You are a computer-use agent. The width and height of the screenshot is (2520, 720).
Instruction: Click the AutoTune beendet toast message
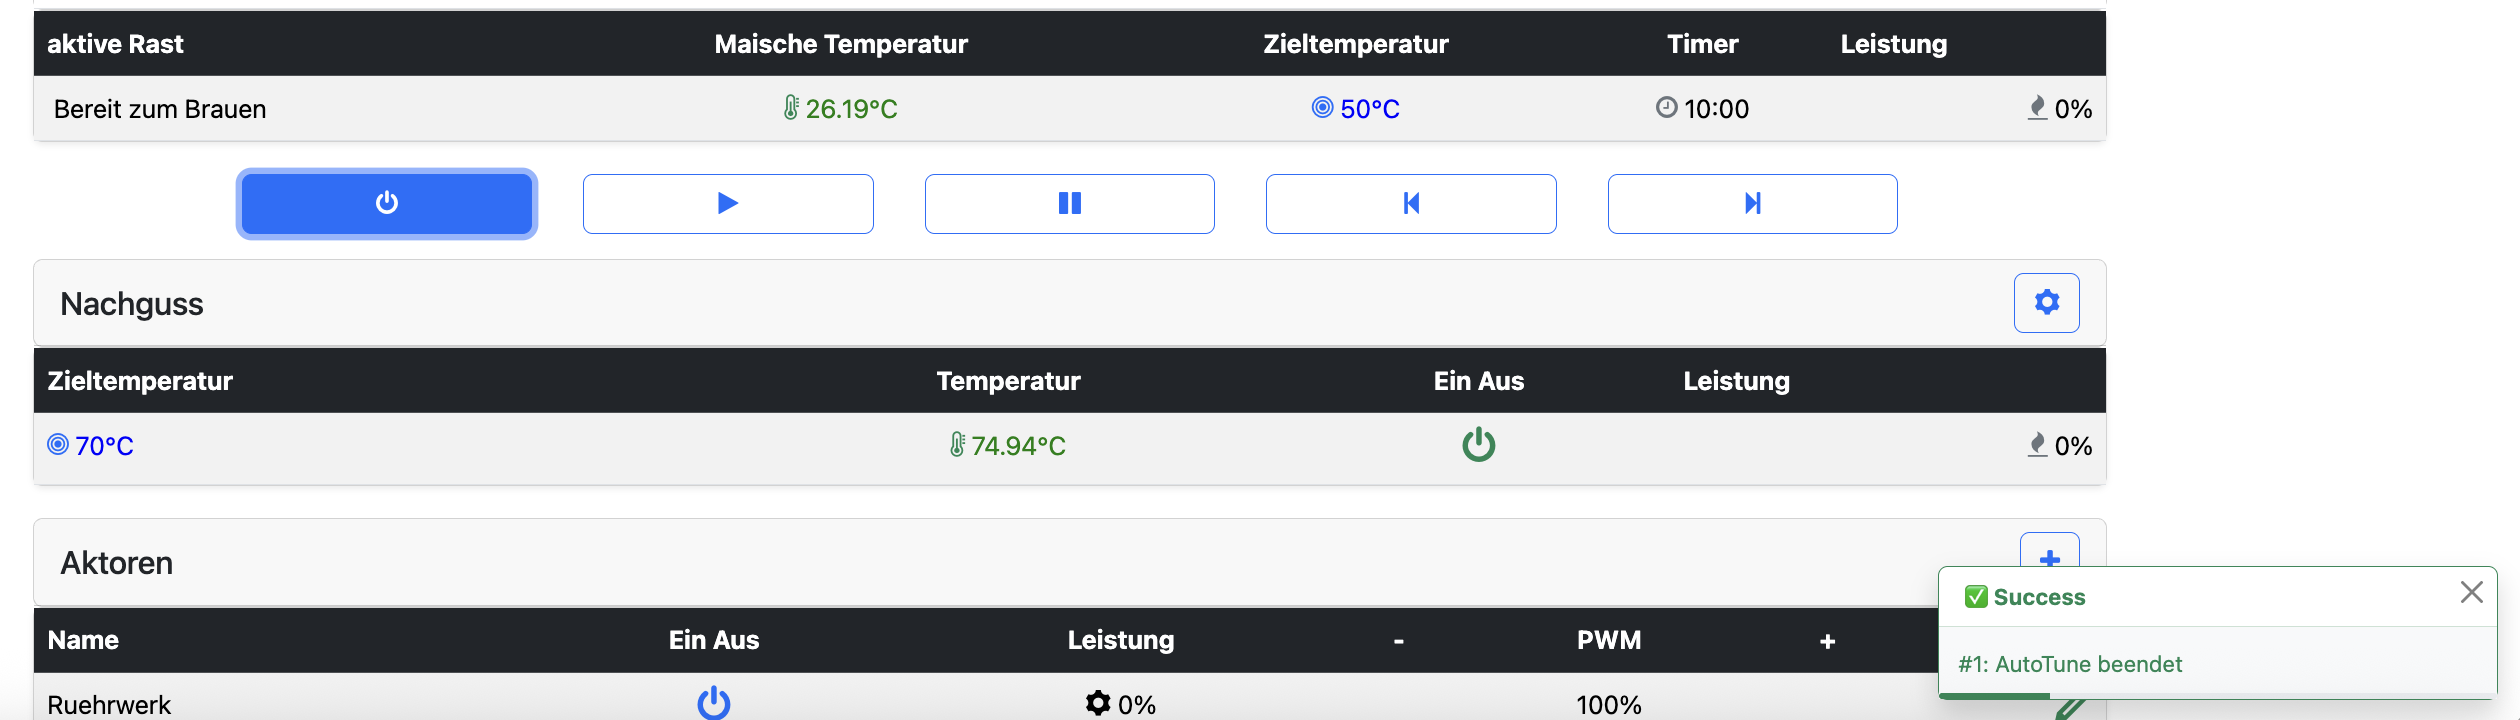point(2070,664)
